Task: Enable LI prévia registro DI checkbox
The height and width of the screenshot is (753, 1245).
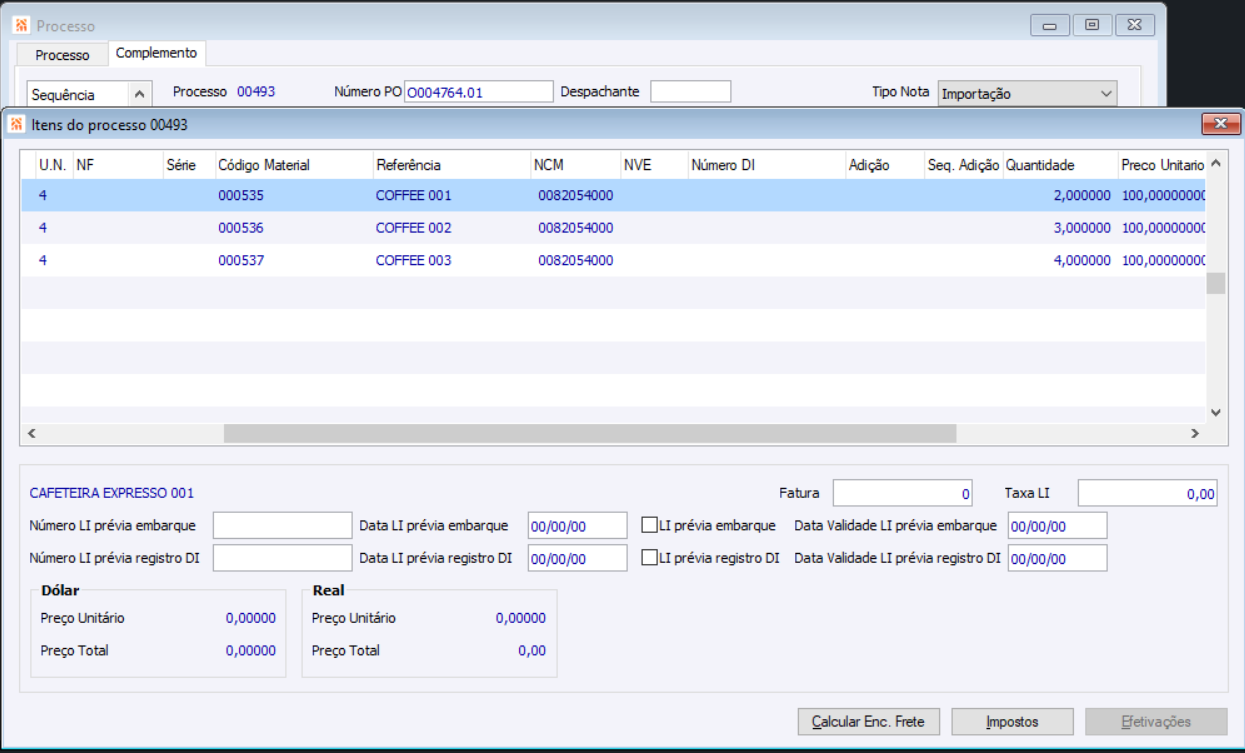Action: pos(649,558)
